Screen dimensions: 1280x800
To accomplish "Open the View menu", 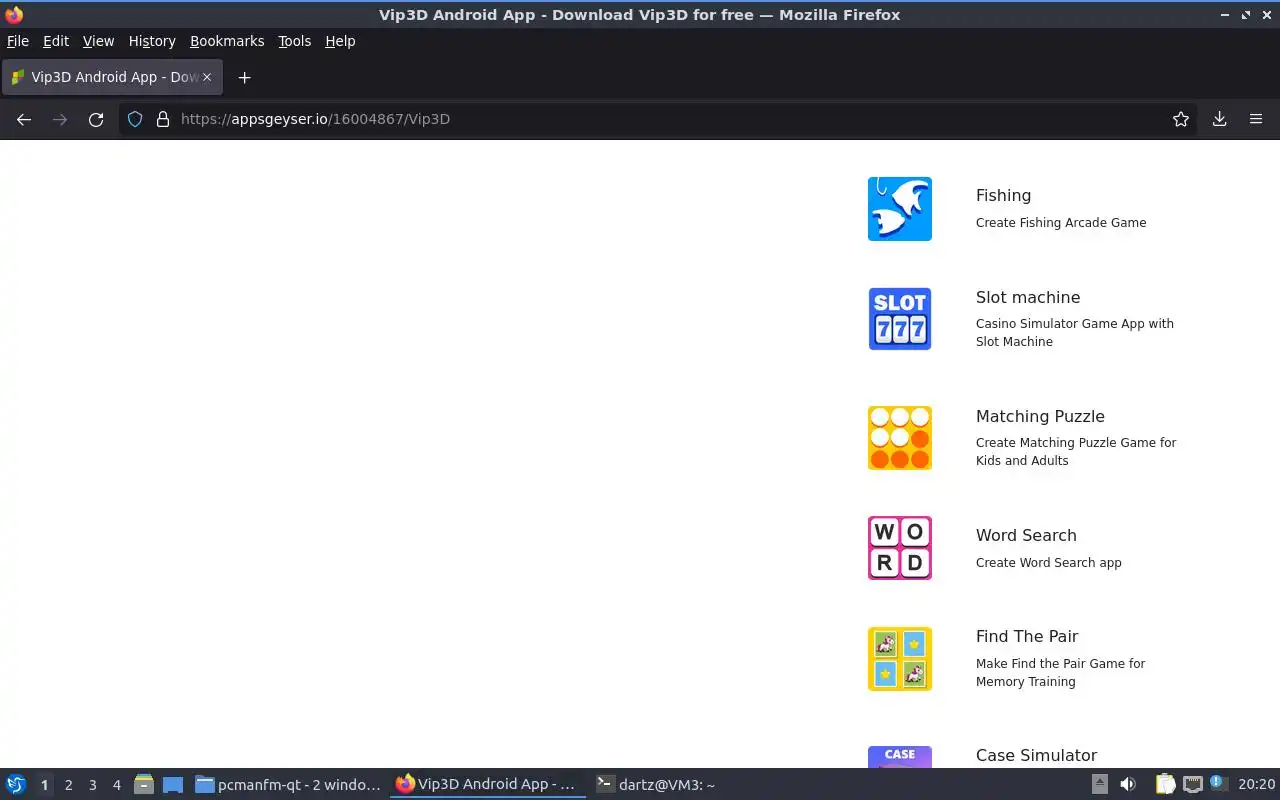I will coord(98,41).
